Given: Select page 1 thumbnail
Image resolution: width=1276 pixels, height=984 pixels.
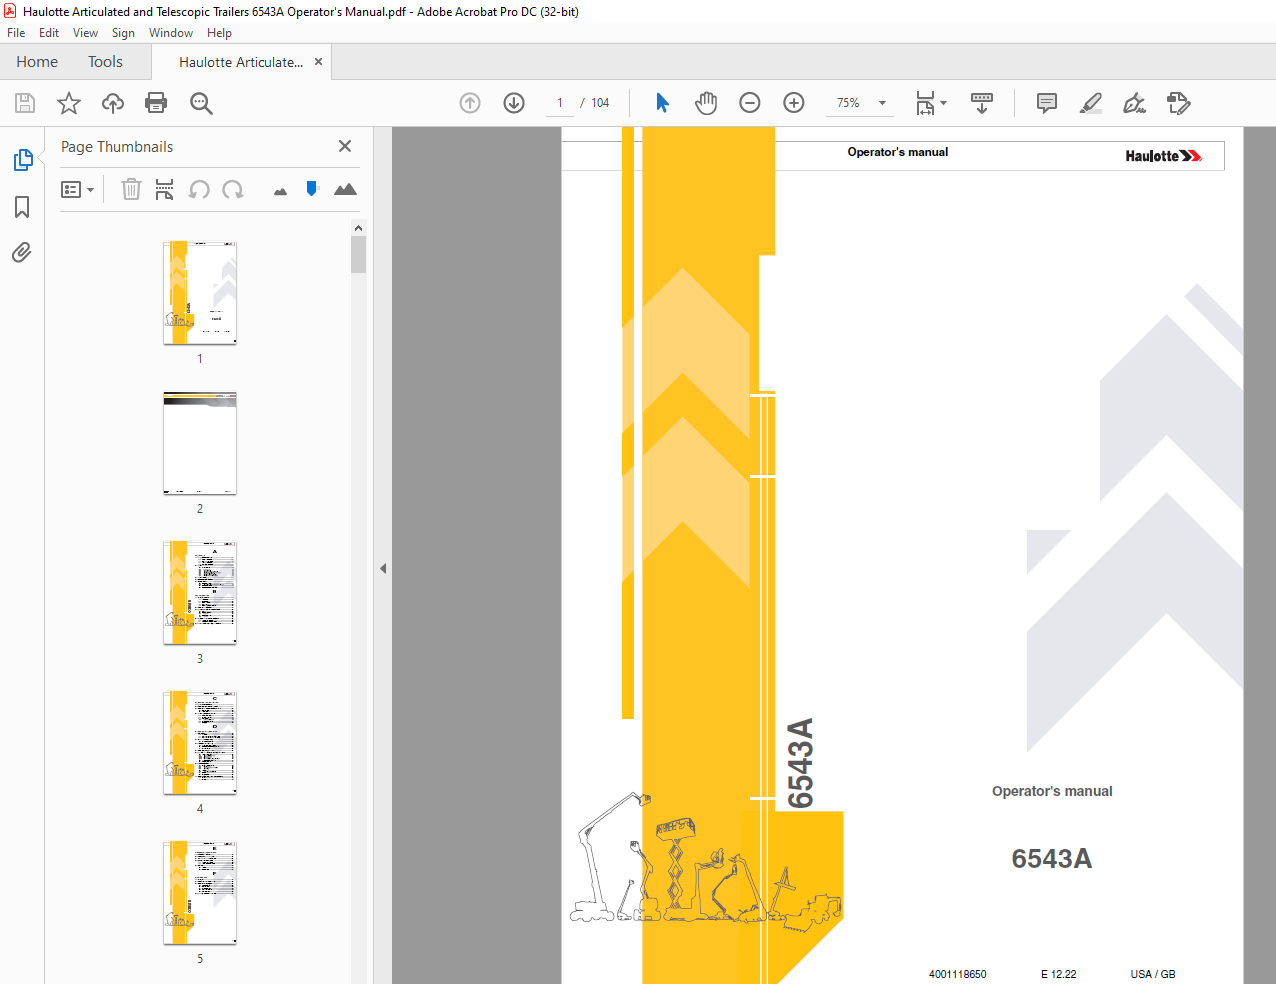Looking at the screenshot, I should tap(200, 292).
